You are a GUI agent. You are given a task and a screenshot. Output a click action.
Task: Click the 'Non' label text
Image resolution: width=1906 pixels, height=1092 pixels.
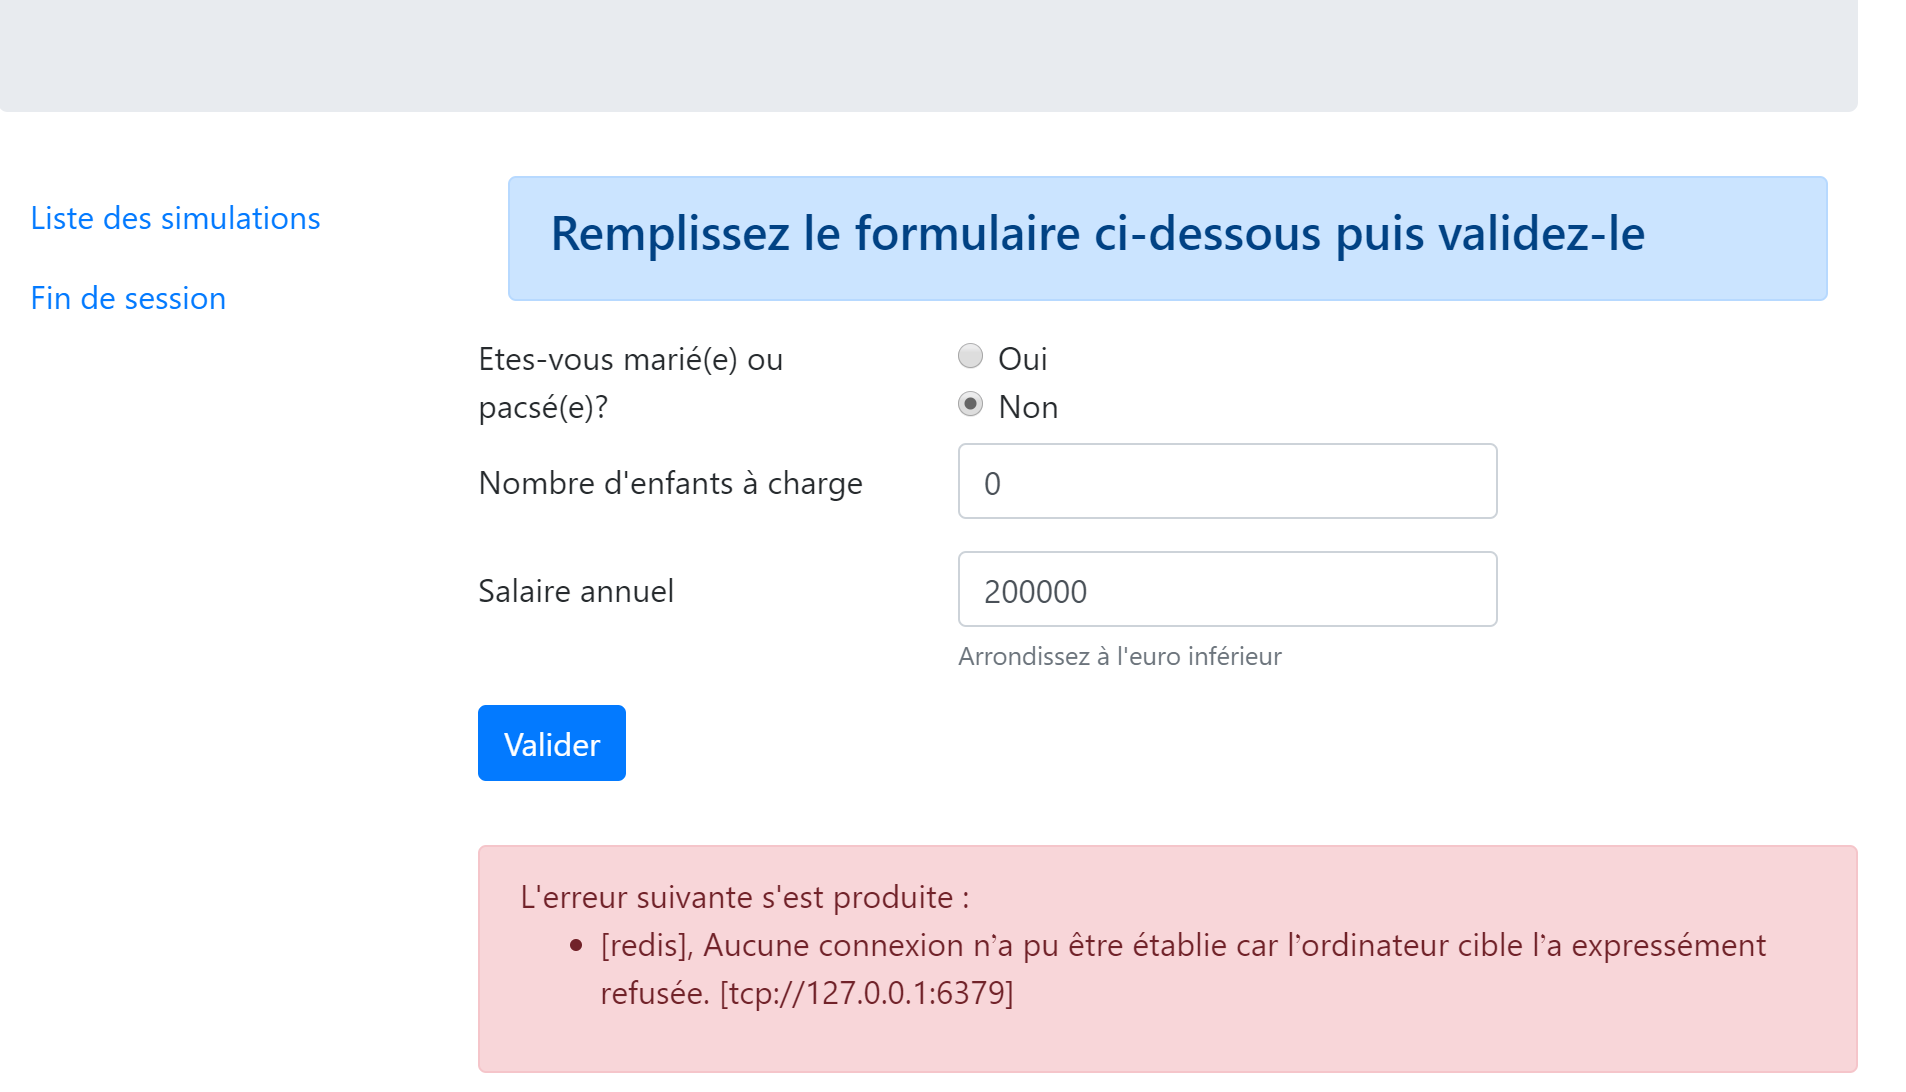(1027, 407)
